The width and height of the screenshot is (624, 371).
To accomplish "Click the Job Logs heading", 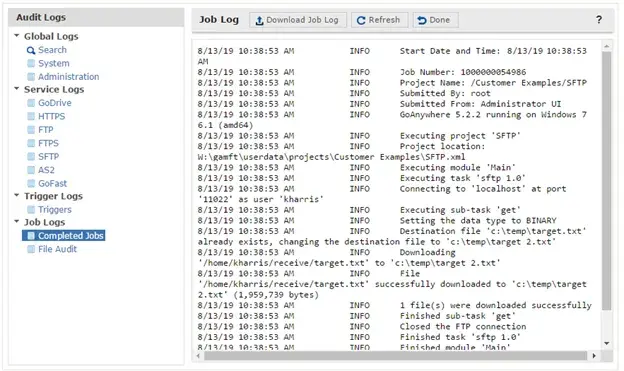I will point(44,222).
